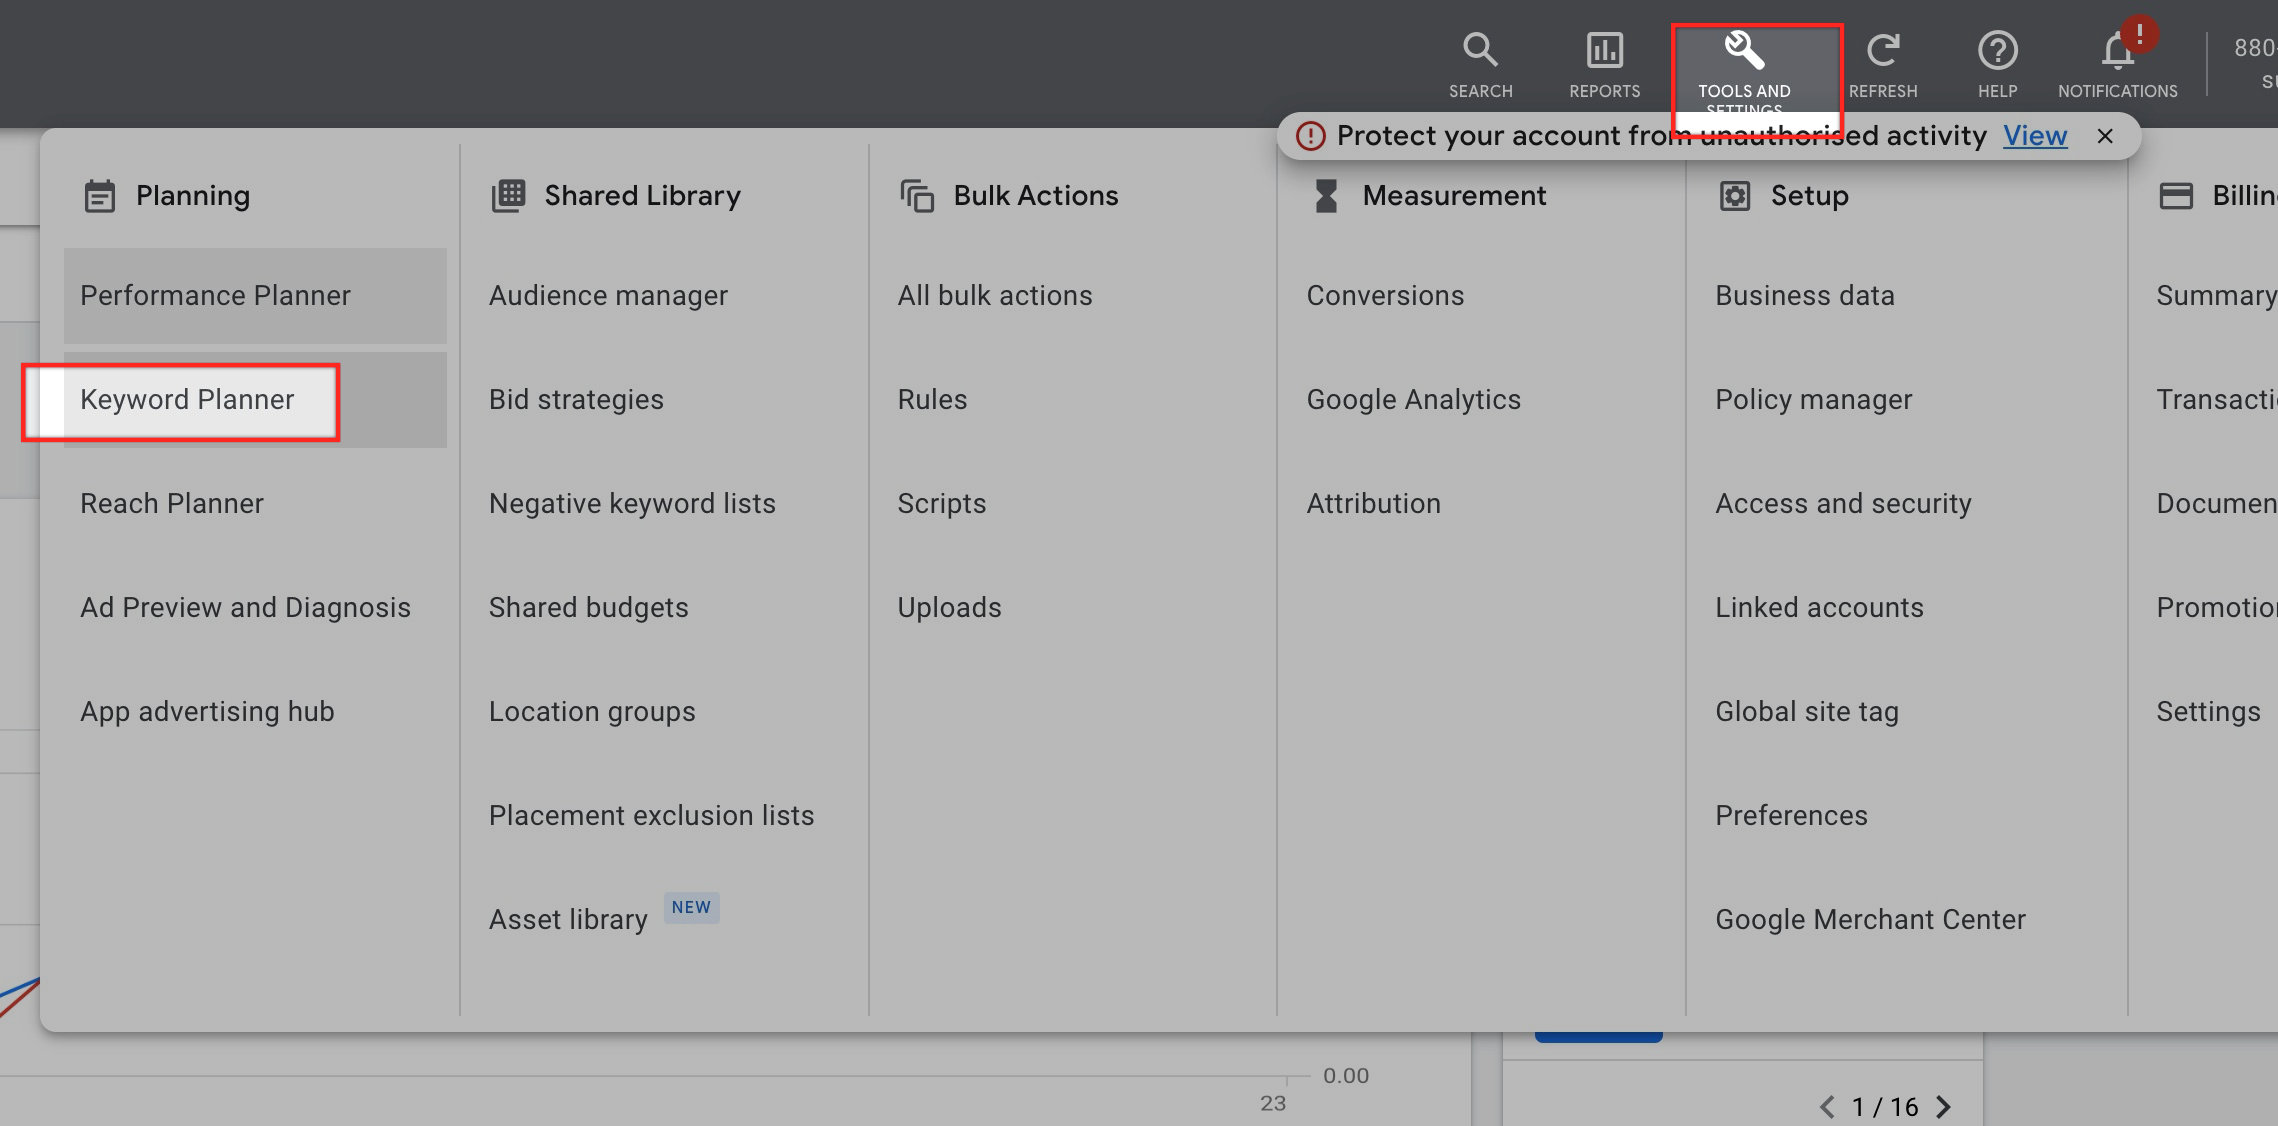2278x1126 pixels.
Task: Open the Reports chart icon
Action: 1604,50
